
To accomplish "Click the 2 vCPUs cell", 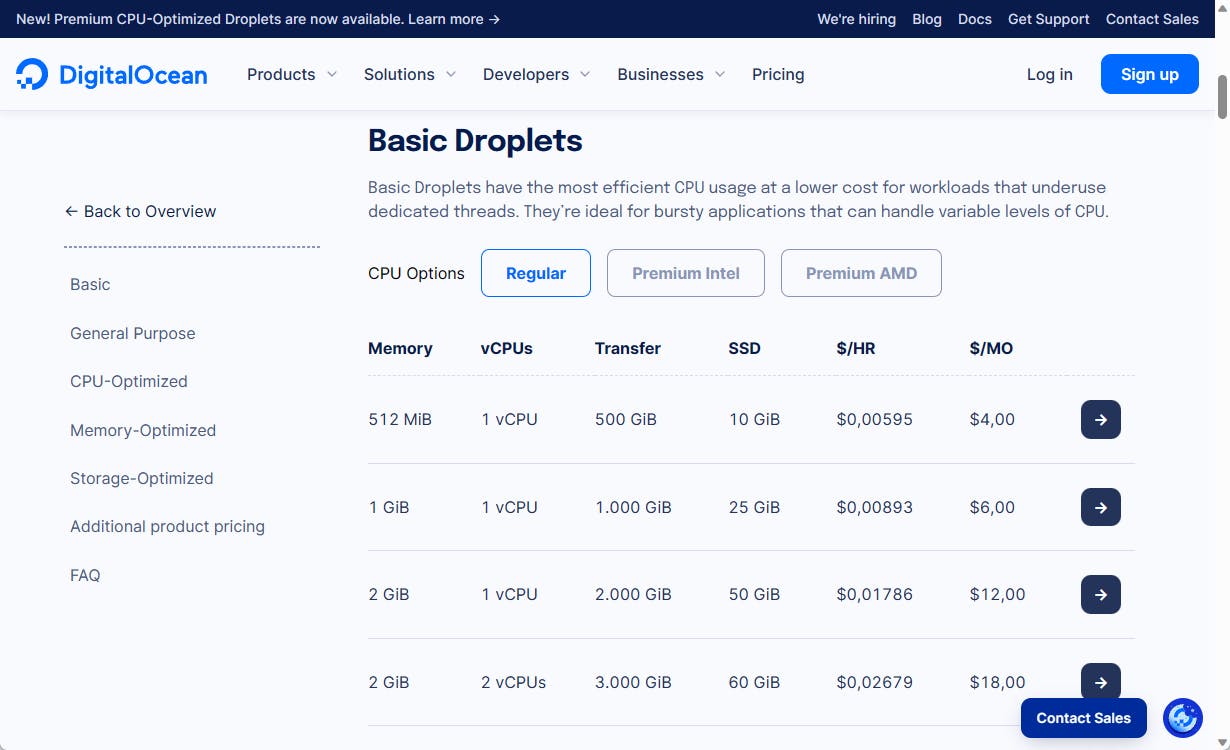I will point(514,682).
